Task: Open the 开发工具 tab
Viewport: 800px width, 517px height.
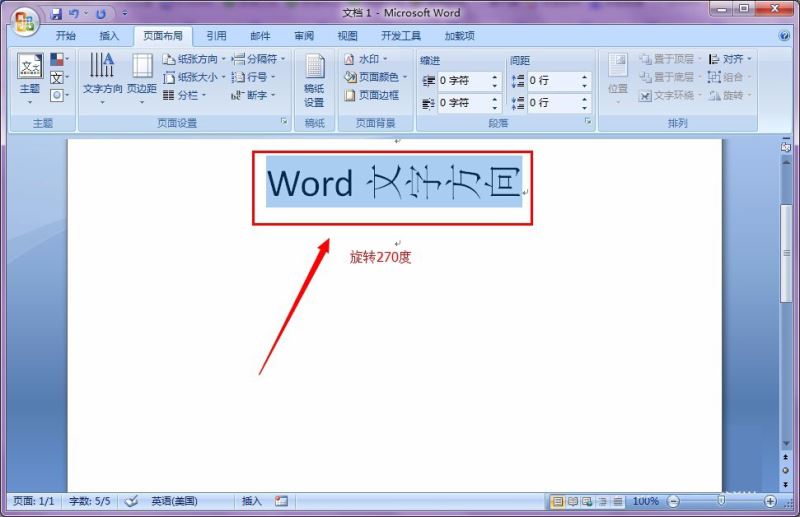Action: click(401, 36)
